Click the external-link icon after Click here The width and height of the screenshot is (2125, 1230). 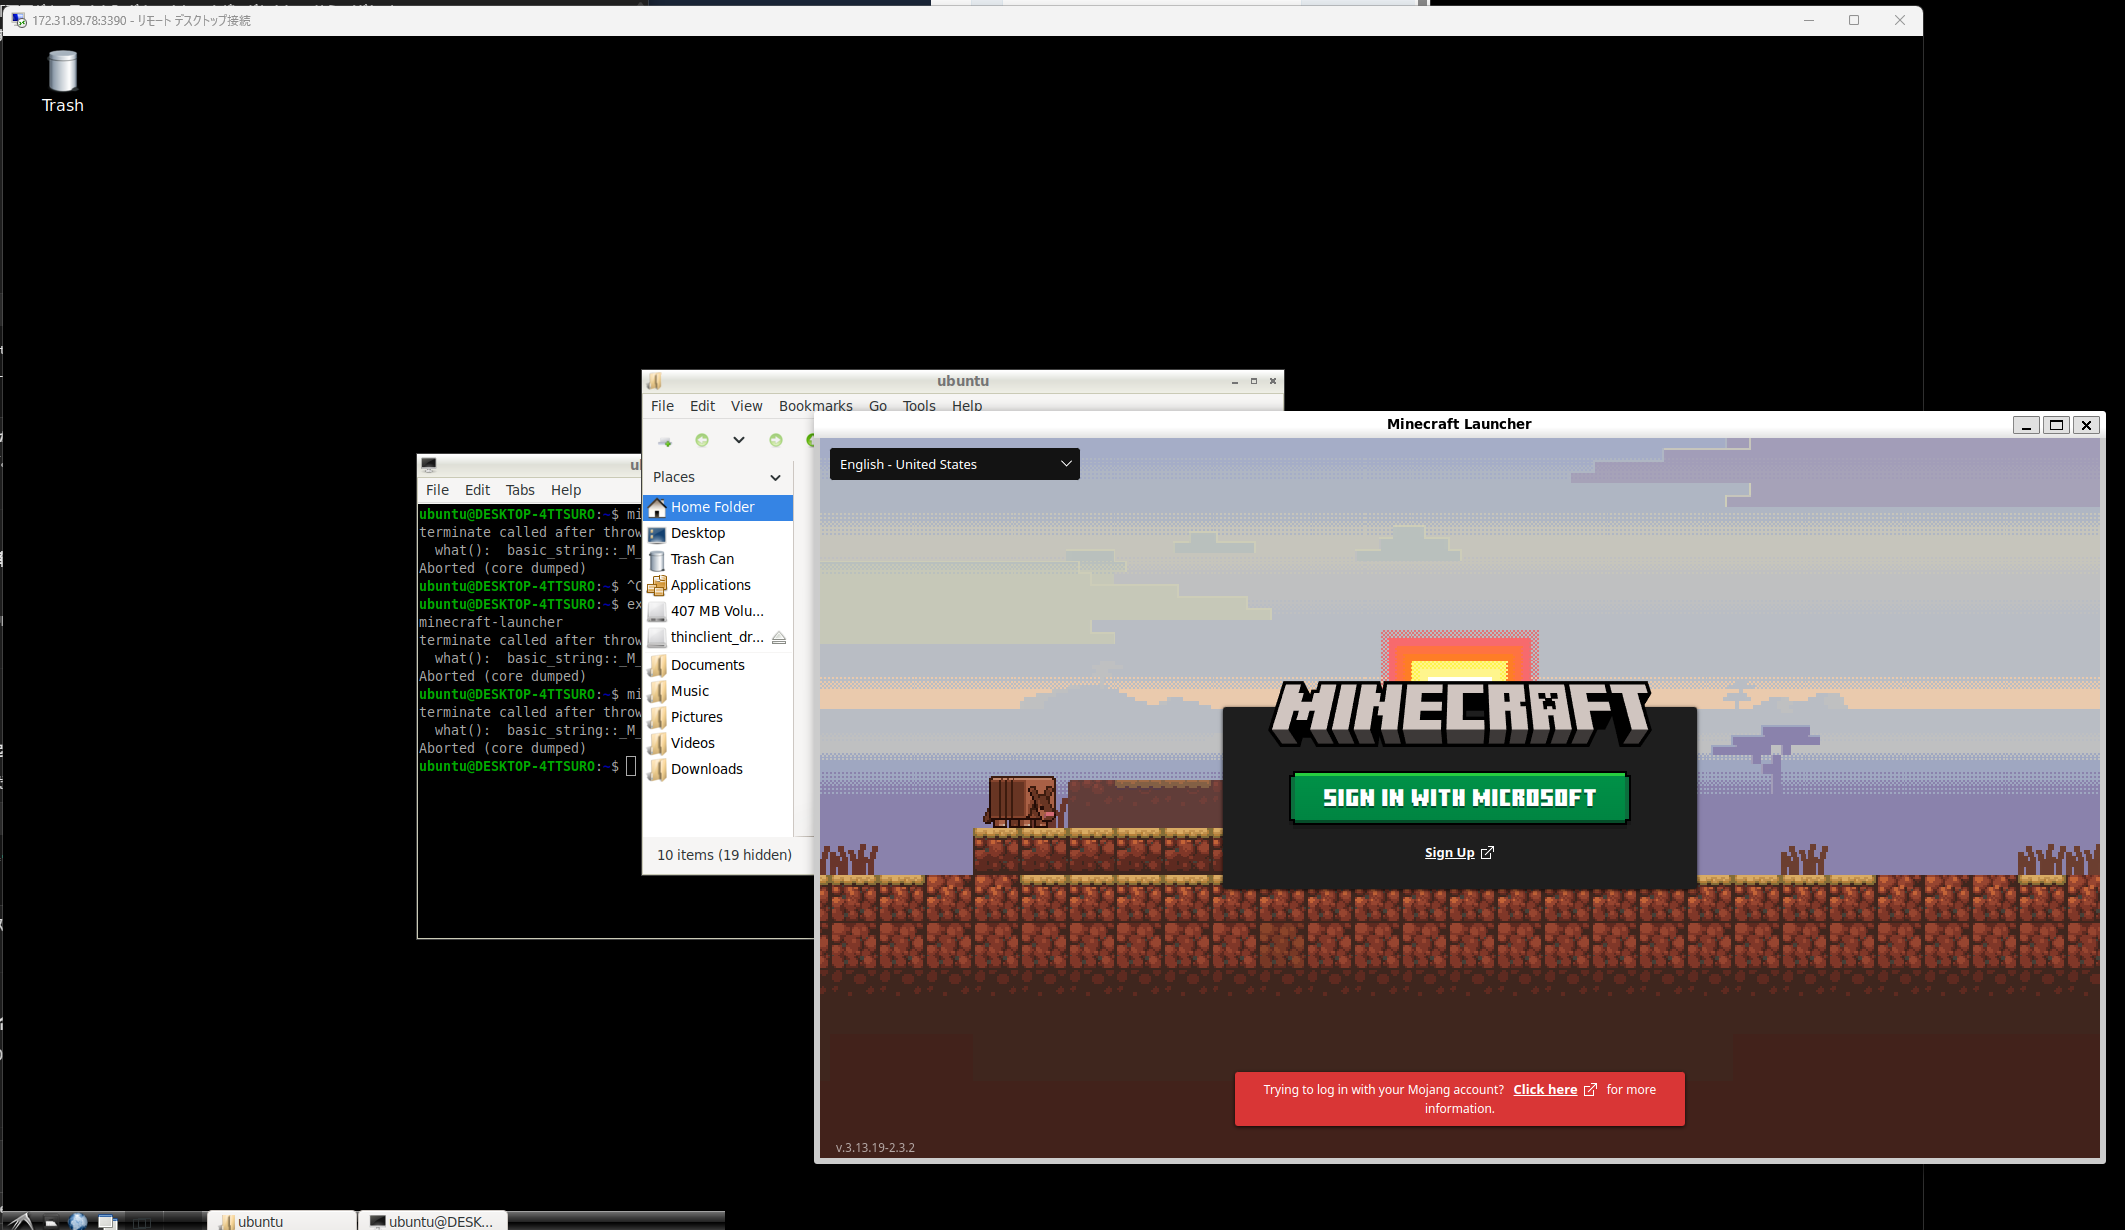point(1590,1090)
